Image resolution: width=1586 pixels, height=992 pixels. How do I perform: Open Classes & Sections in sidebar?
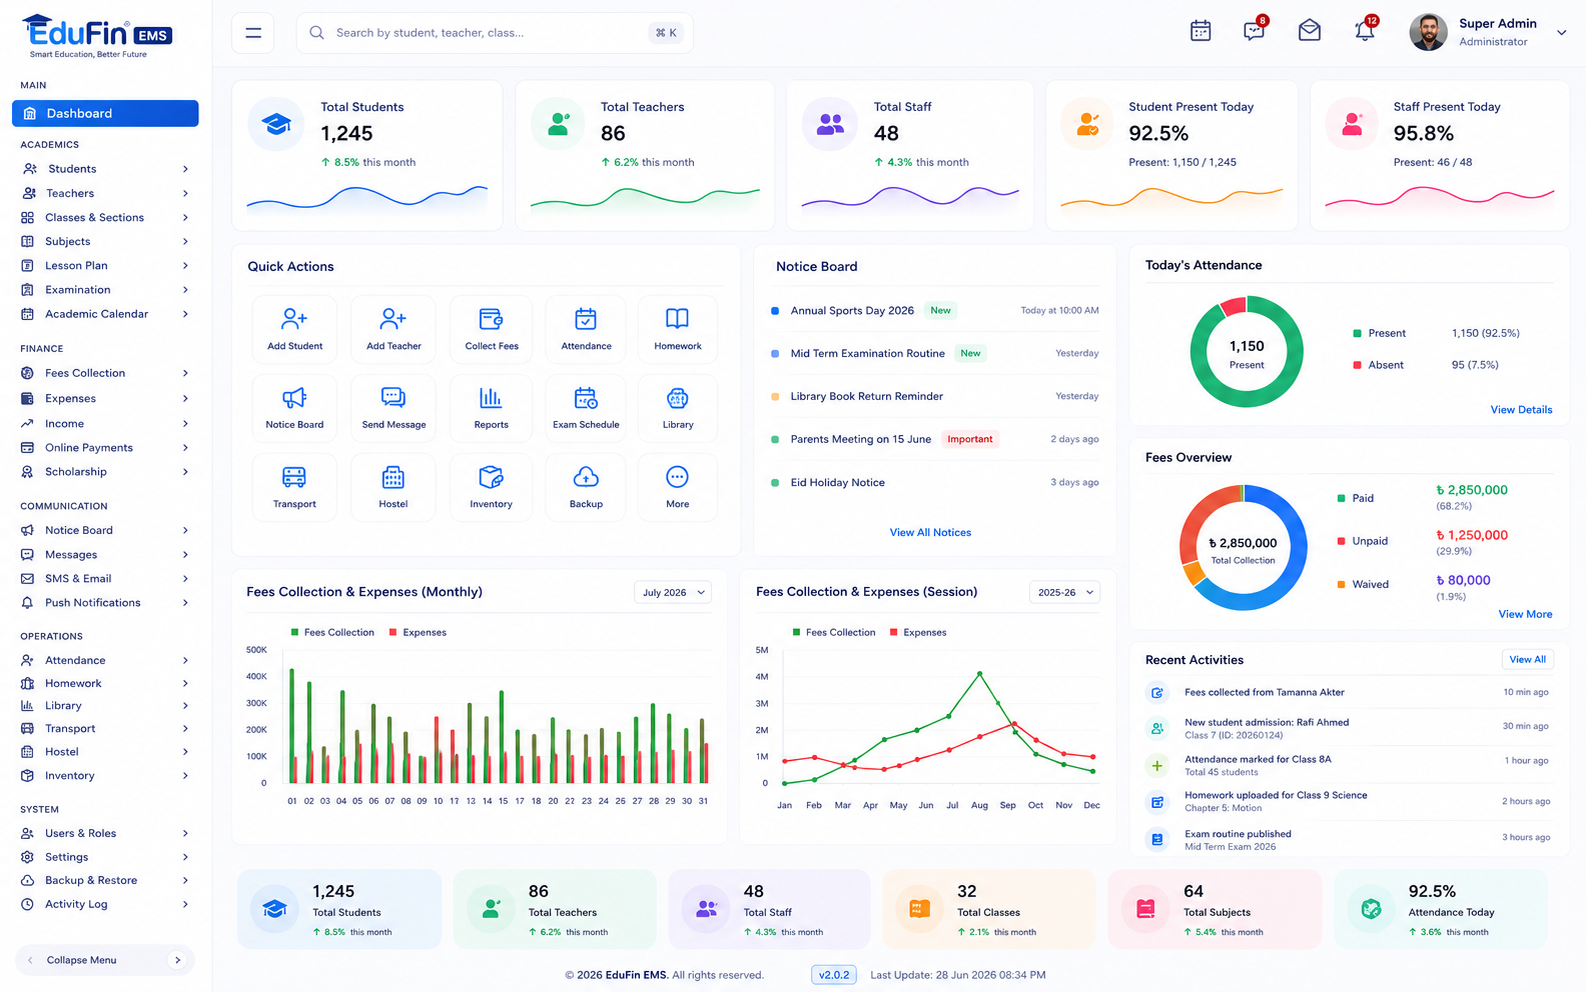coord(105,217)
